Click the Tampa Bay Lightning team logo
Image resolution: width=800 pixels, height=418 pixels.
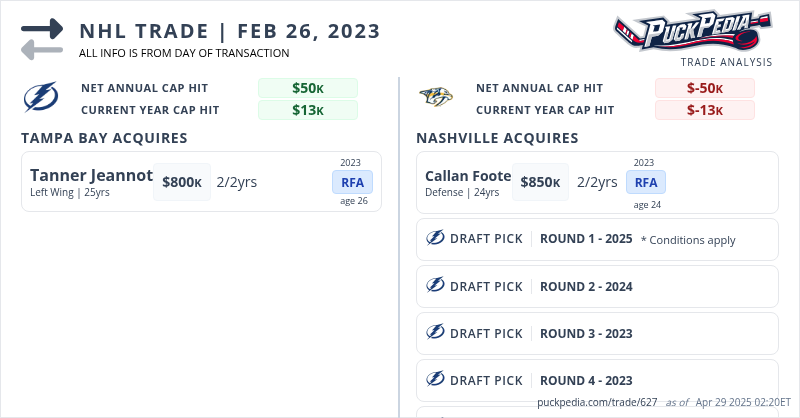tap(41, 98)
